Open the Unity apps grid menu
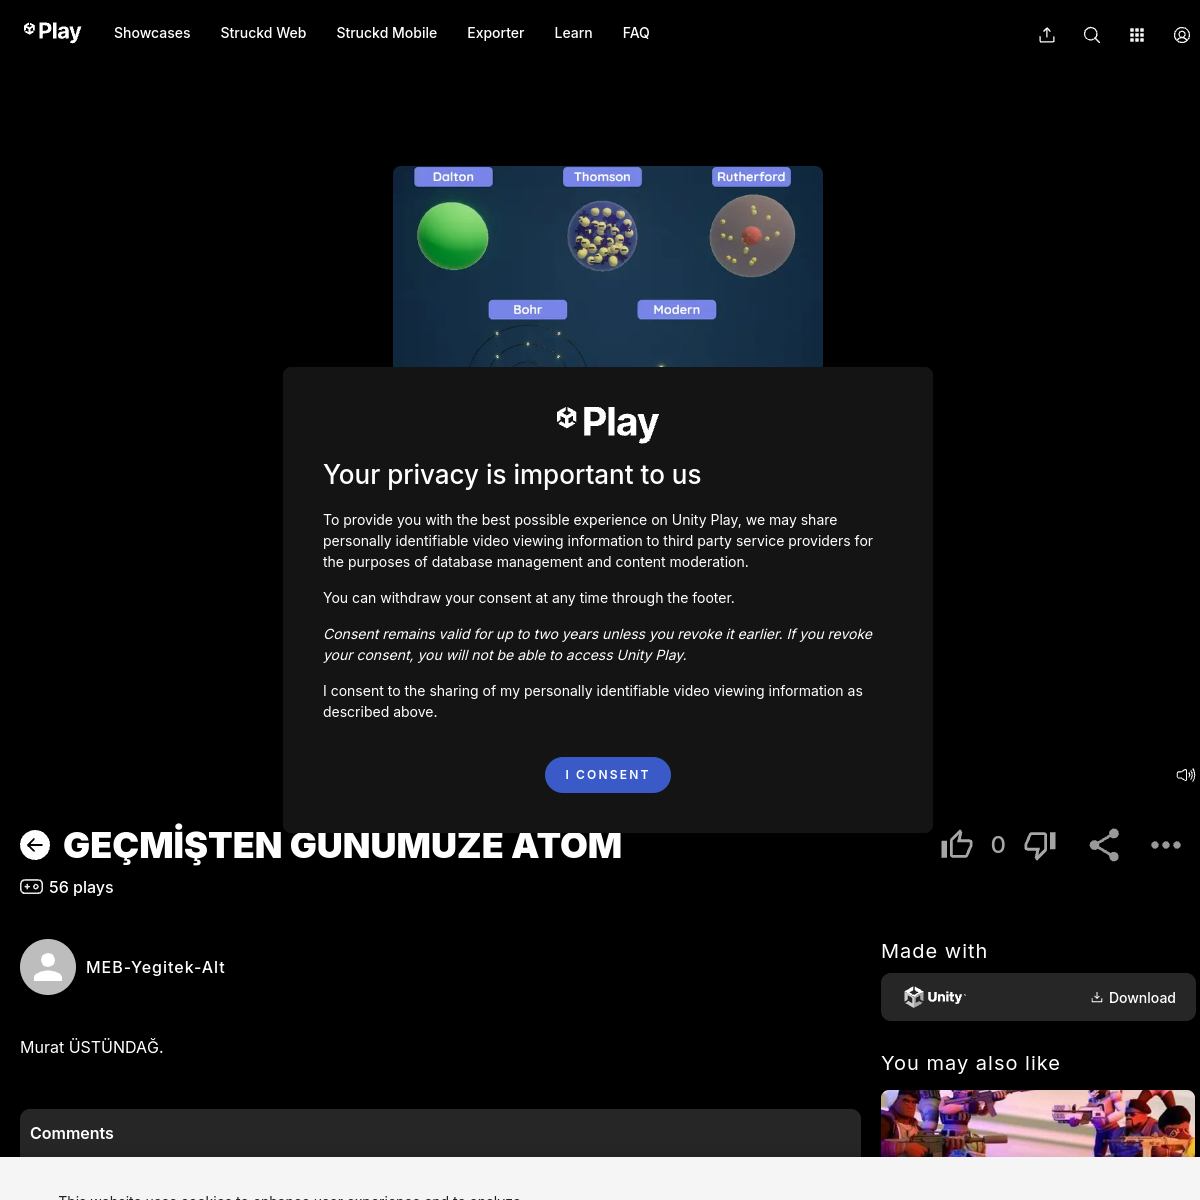Image resolution: width=1200 pixels, height=1200 pixels. [1136, 34]
